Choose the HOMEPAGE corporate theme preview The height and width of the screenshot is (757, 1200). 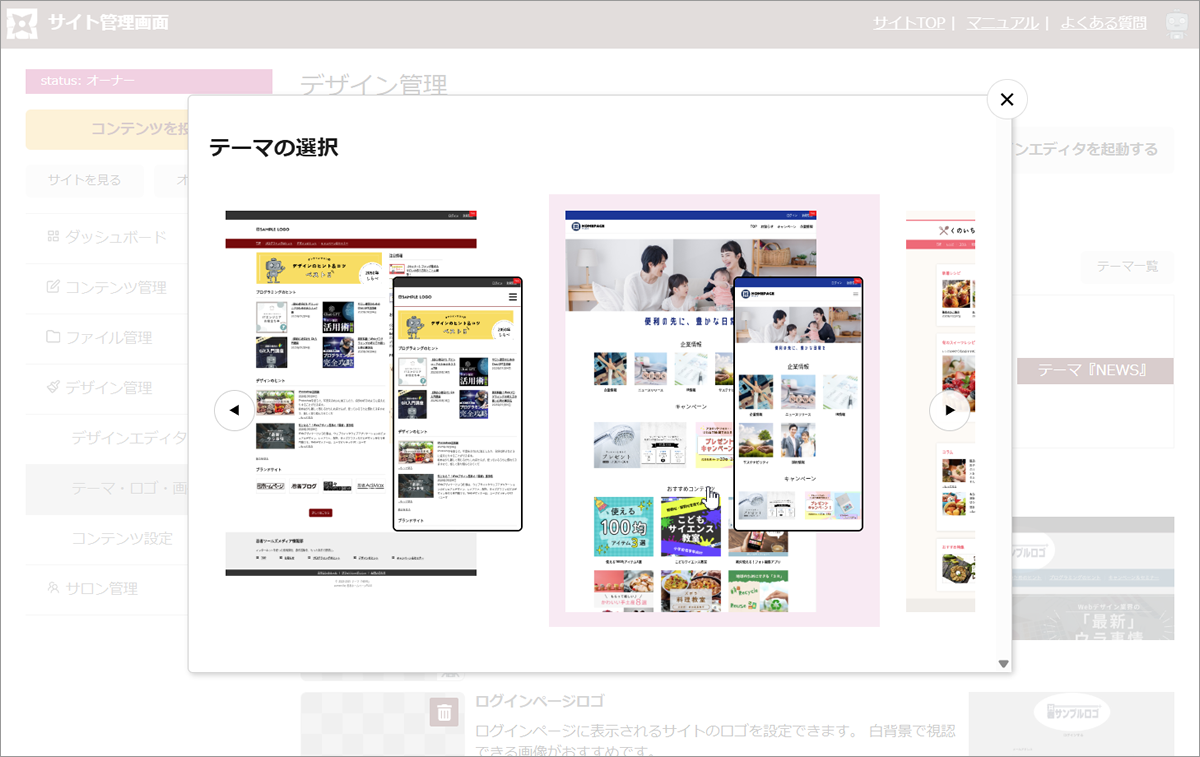714,410
